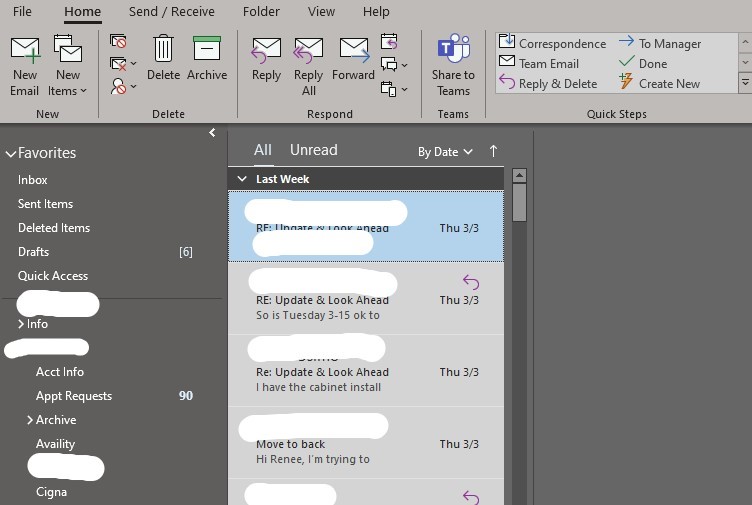
Task: Open the Send / Receive tab
Action: coord(172,12)
